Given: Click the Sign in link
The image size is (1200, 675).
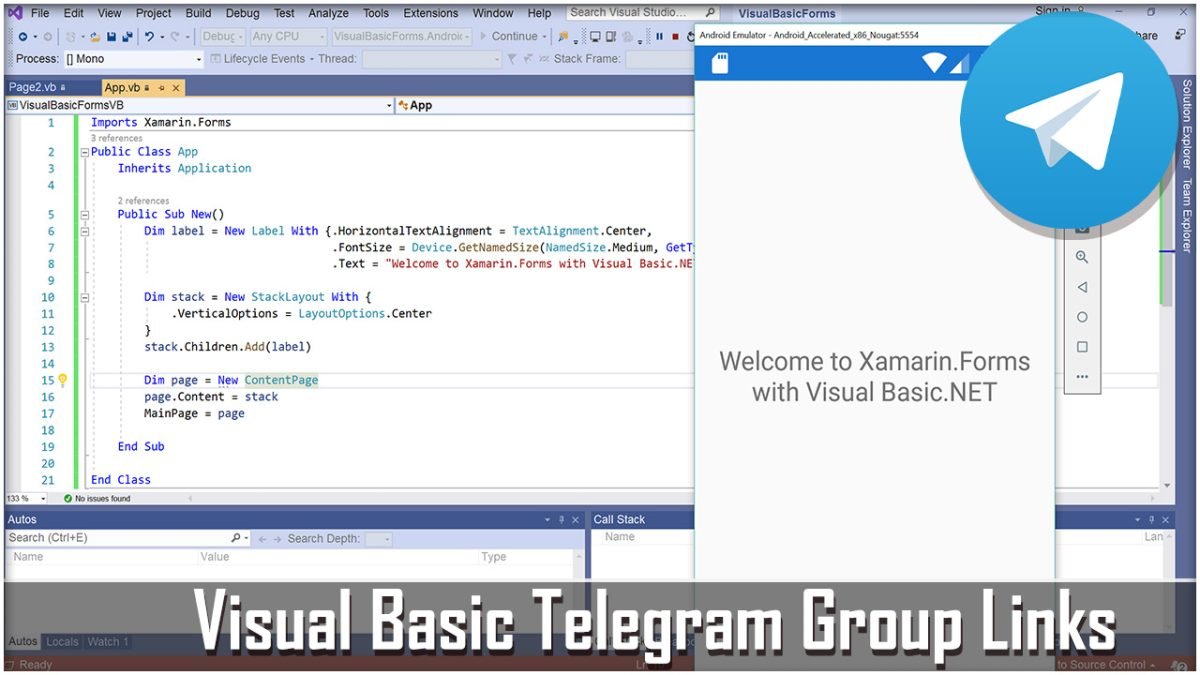Looking at the screenshot, I should coord(1051,10).
